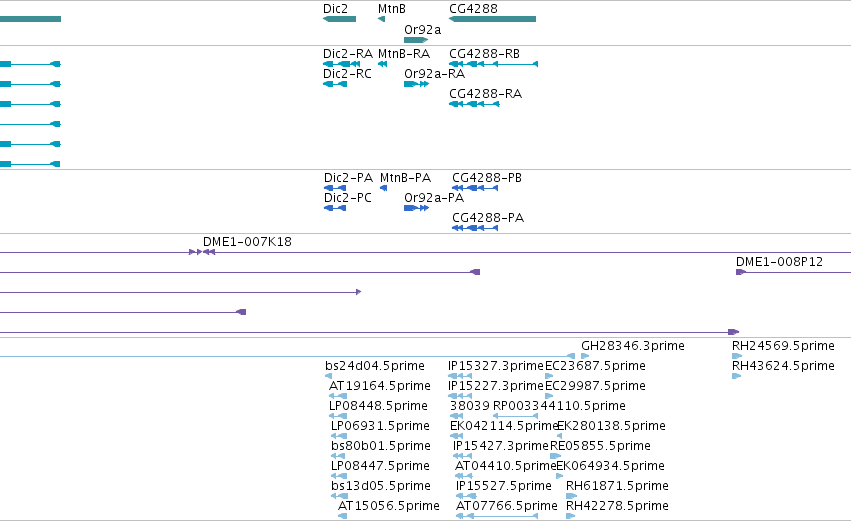Click the MtnB-PA protein arrow glyph
Image resolution: width=851 pixels, height=521 pixels.
tap(384, 188)
